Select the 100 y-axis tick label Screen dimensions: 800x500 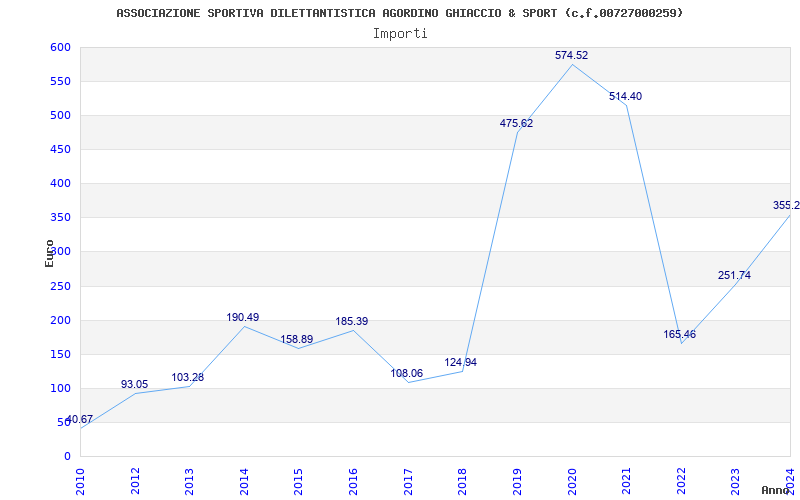[x=60, y=389]
